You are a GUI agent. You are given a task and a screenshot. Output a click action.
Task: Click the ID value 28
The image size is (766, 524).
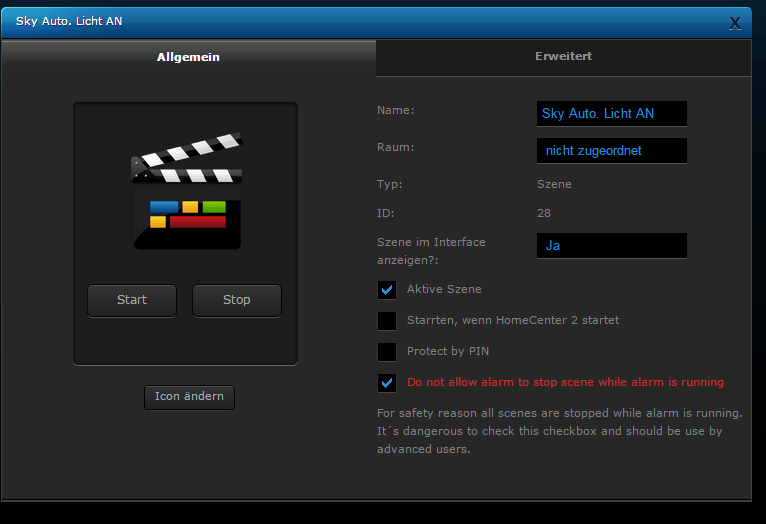click(544, 213)
